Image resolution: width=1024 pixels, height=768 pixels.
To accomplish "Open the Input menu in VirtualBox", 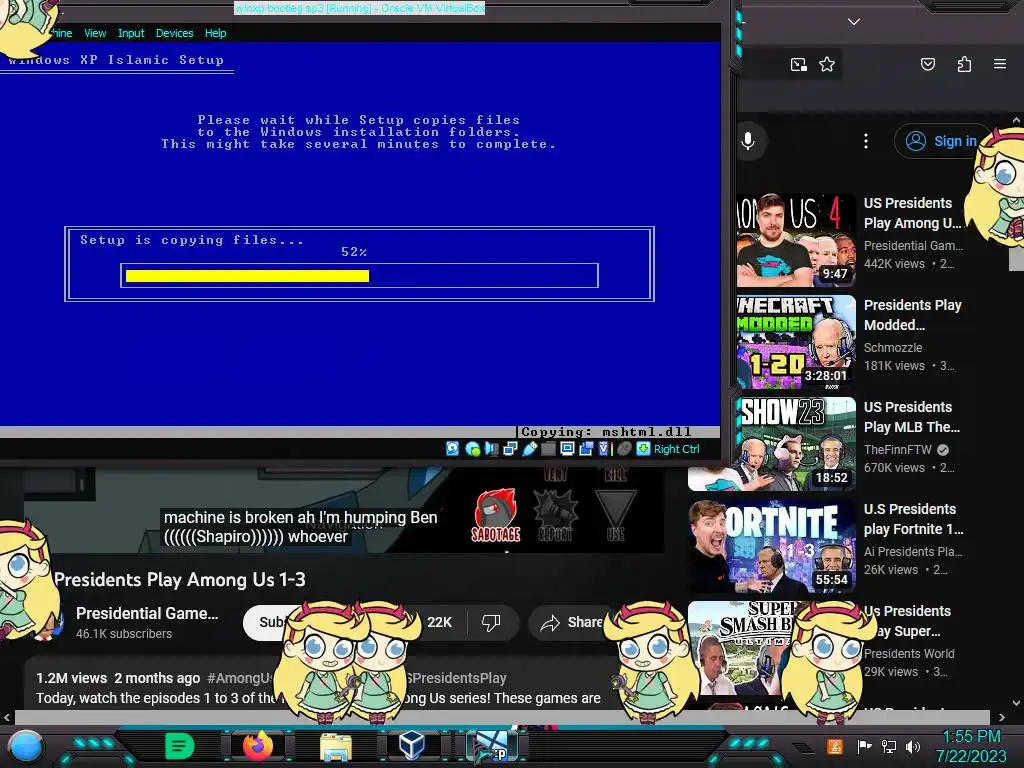I will click(131, 33).
